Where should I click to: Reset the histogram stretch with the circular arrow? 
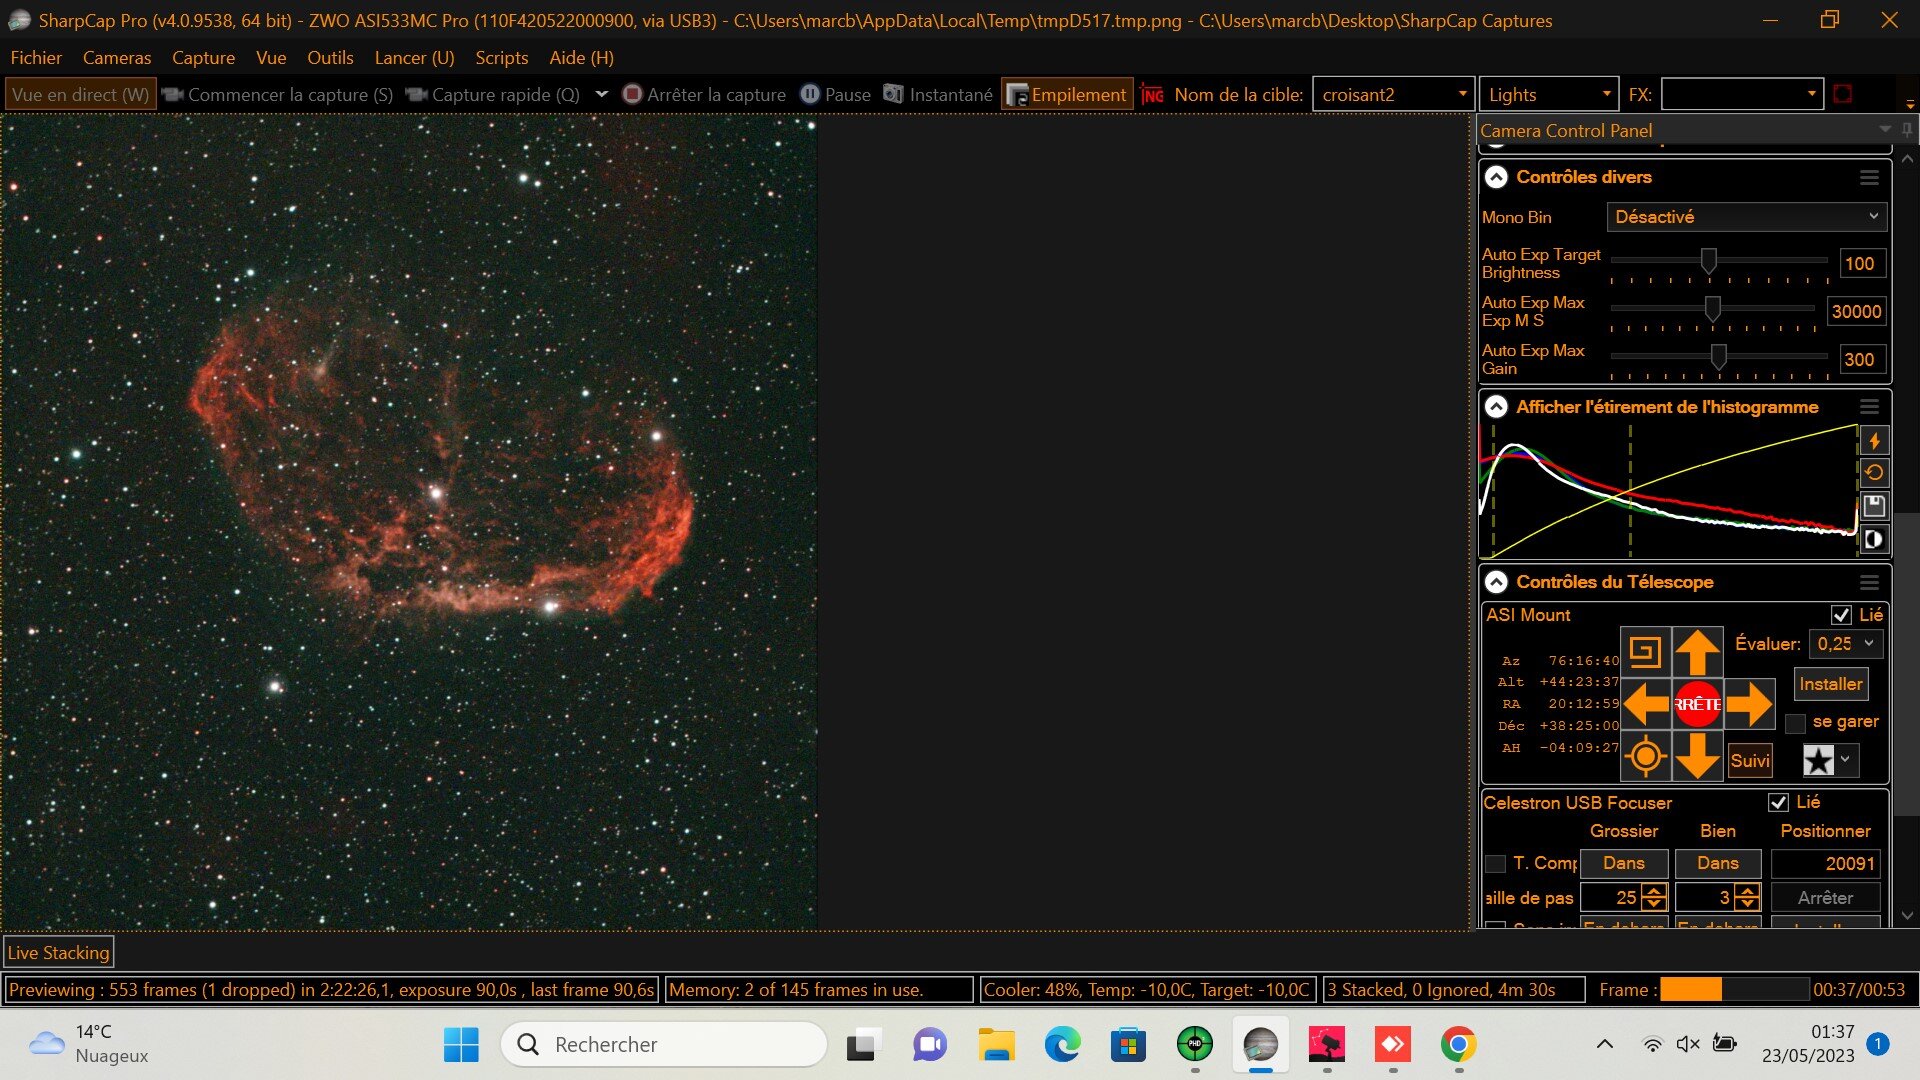click(x=1874, y=472)
